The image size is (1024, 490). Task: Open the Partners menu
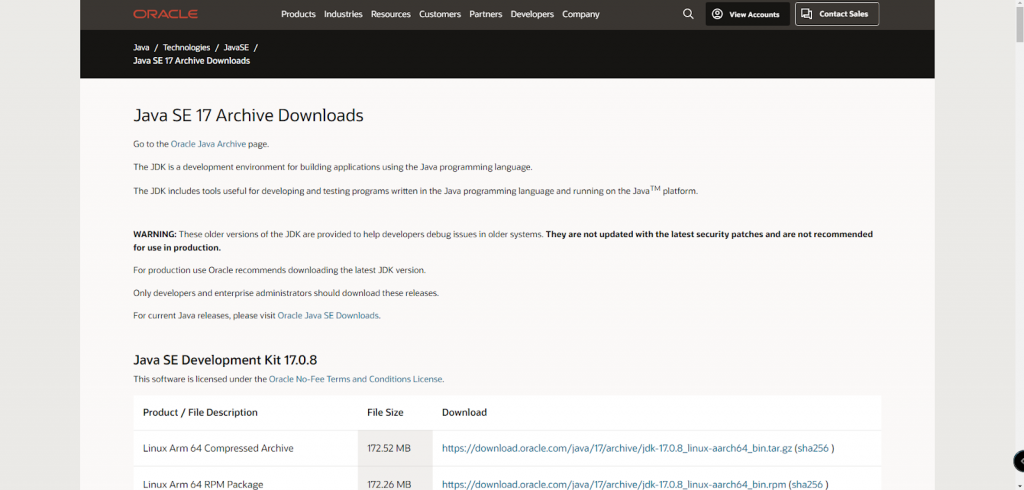pos(485,14)
